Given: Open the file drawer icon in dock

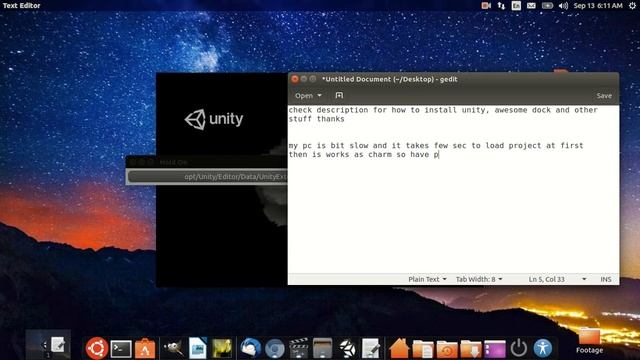Looking at the screenshot, I should [322, 348].
